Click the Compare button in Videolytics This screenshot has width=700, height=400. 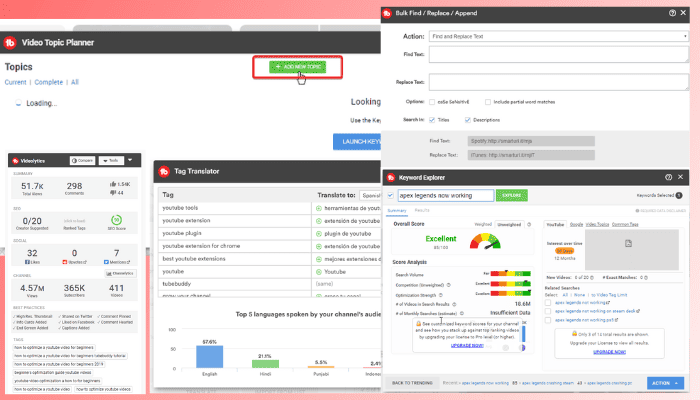tap(83, 160)
